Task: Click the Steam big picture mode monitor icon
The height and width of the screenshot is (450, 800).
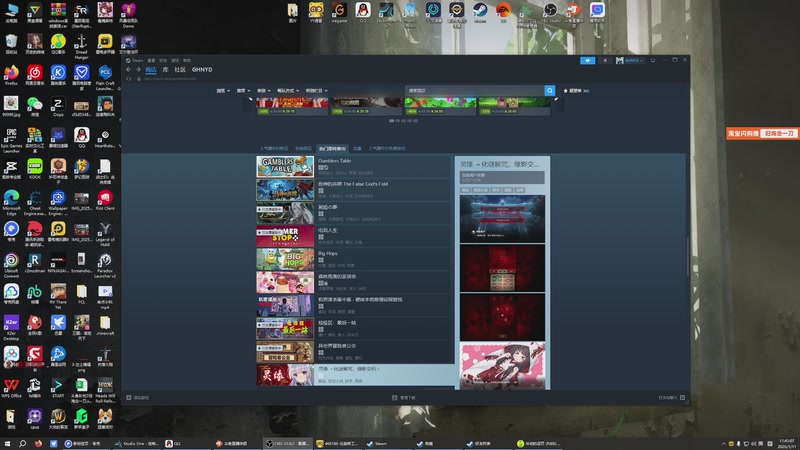Action: (653, 60)
